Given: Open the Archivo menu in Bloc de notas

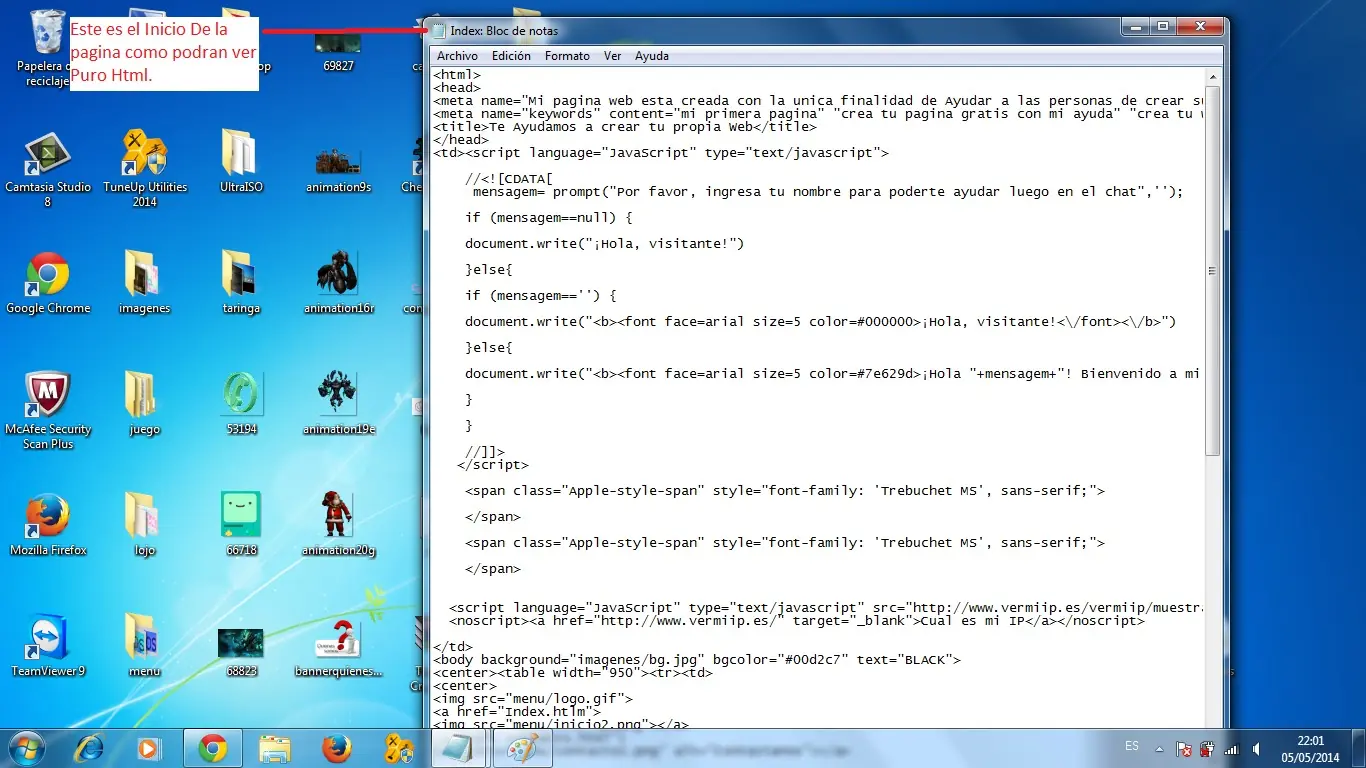Looking at the screenshot, I should tap(457, 56).
